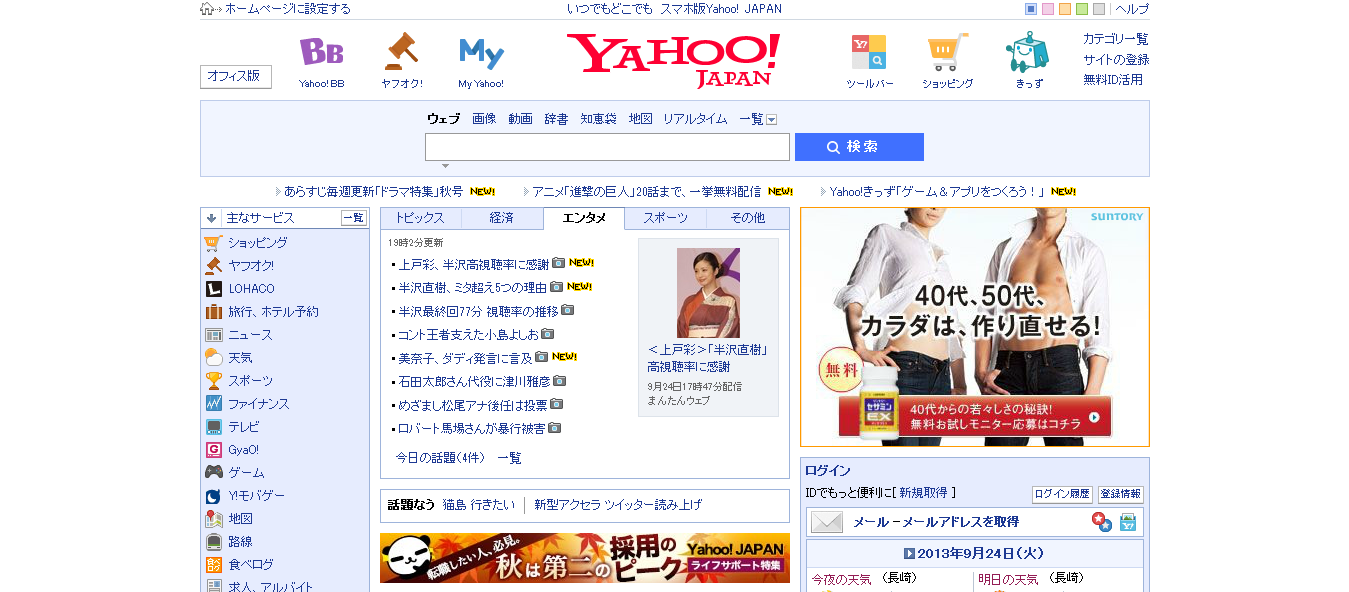Click the down arrow icon beside 主なサービス
Viewport: 1349px width, 592px height.
tap(211, 218)
